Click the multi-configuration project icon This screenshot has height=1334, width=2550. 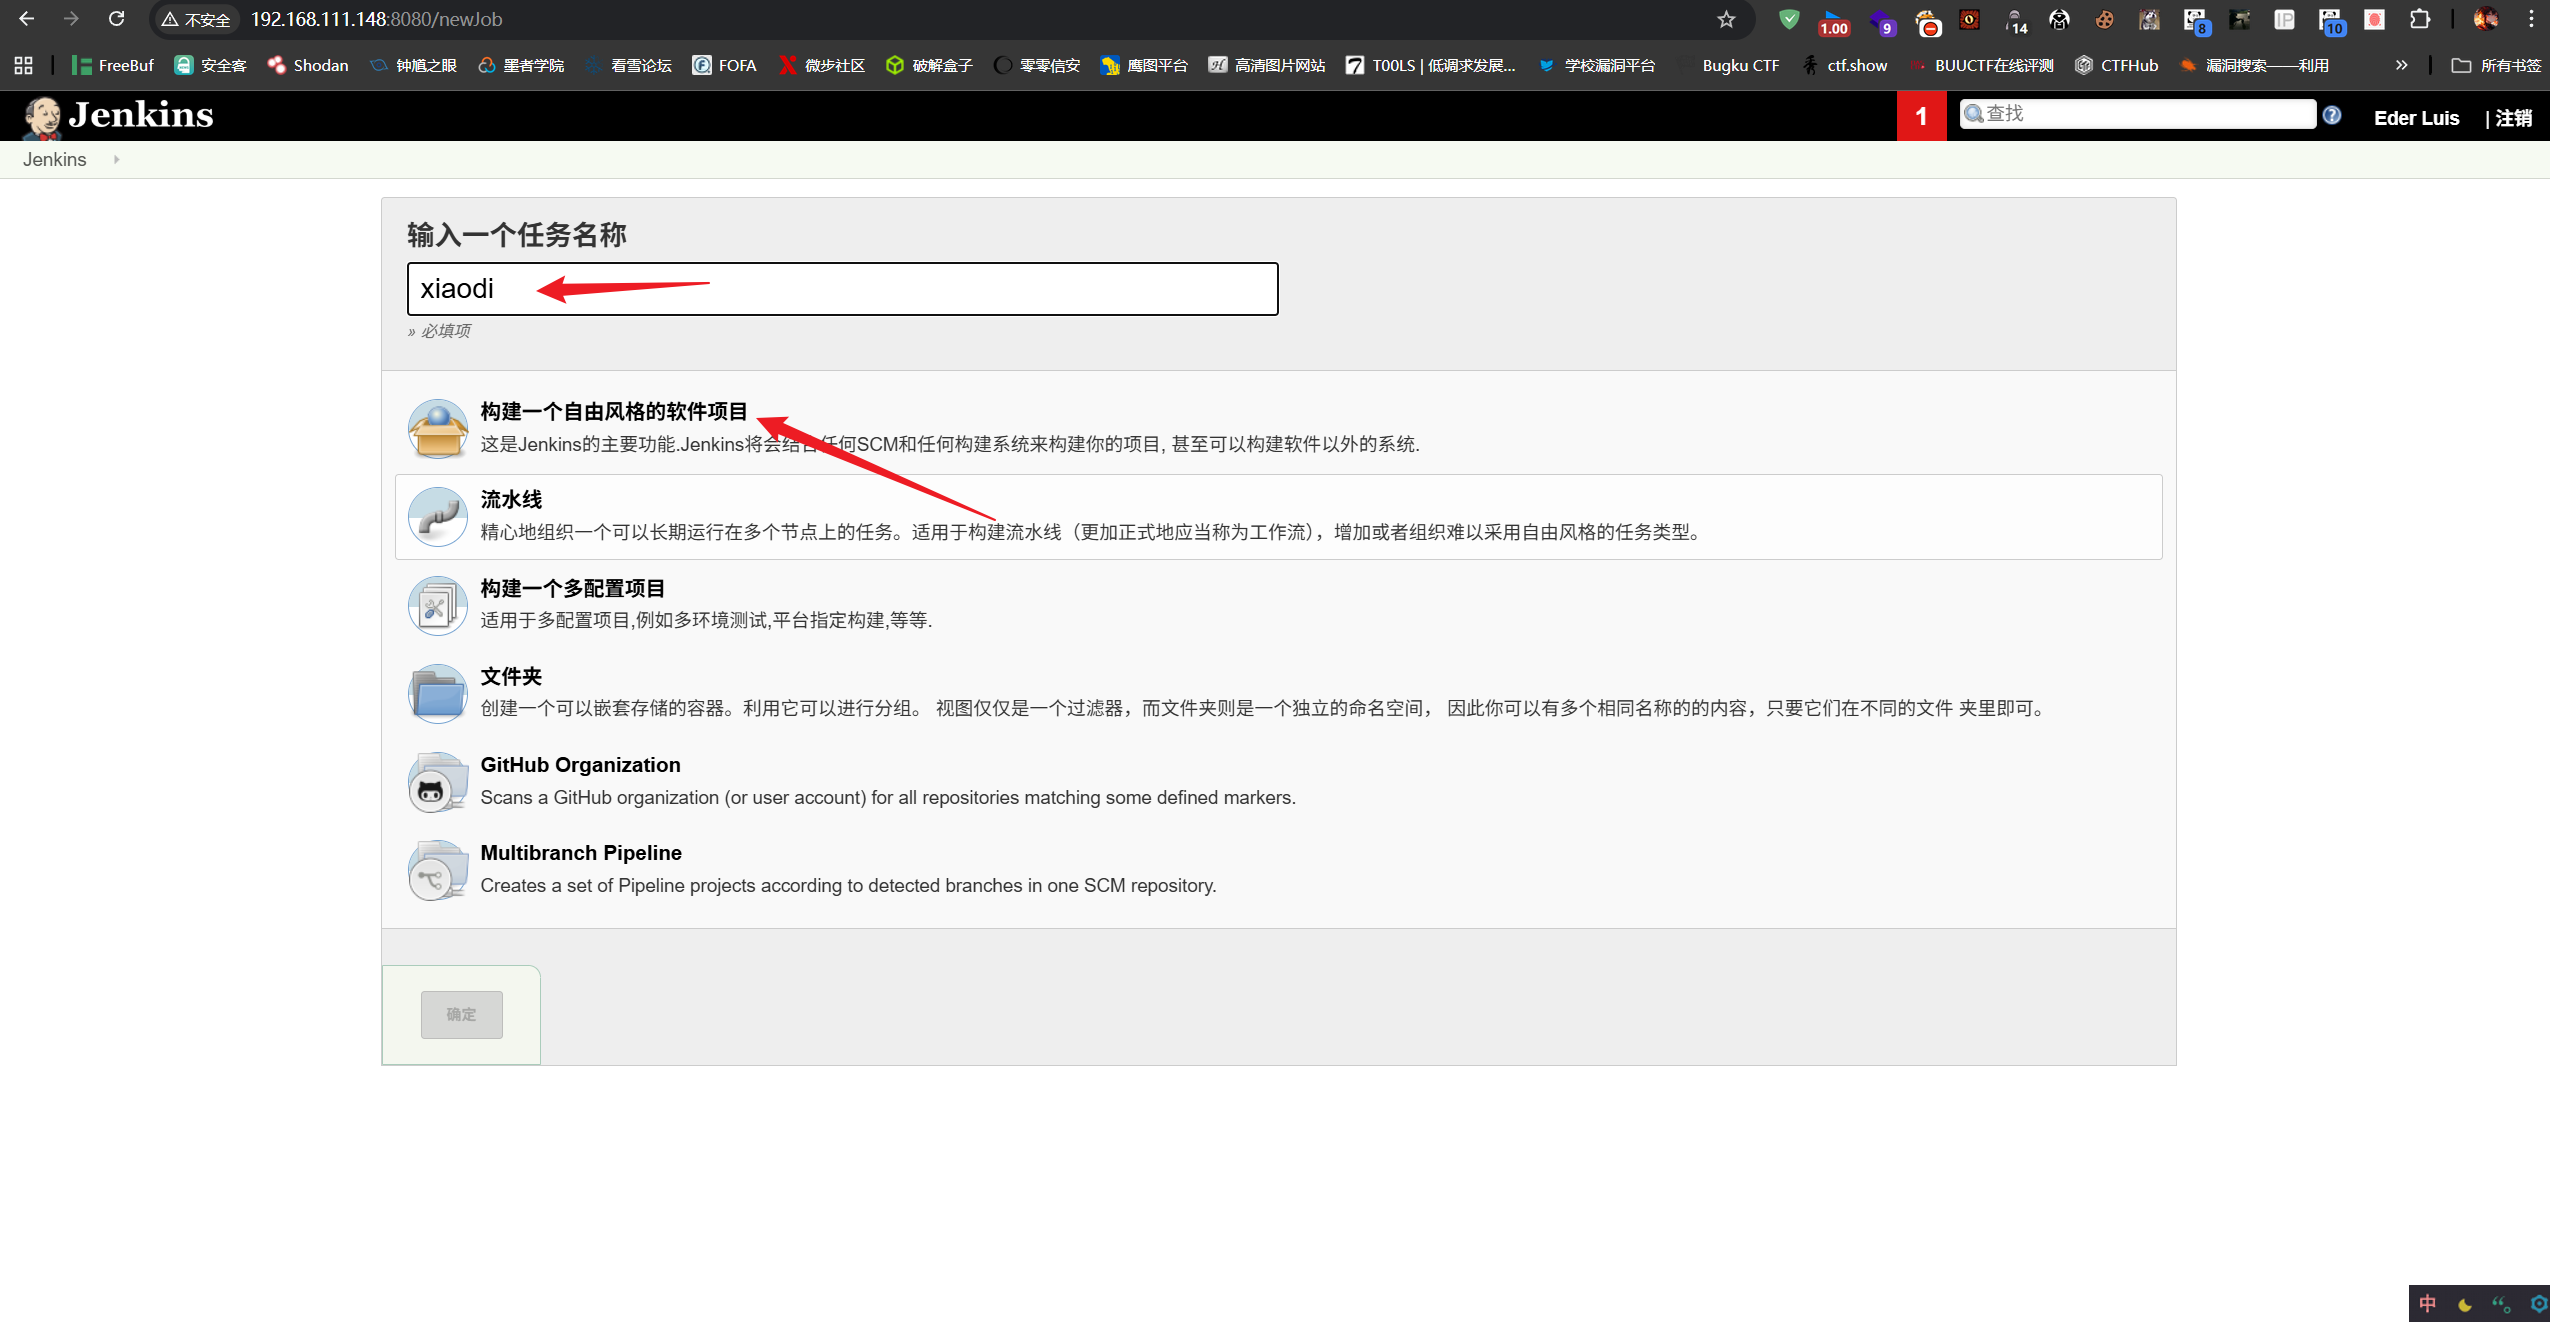[x=437, y=605]
